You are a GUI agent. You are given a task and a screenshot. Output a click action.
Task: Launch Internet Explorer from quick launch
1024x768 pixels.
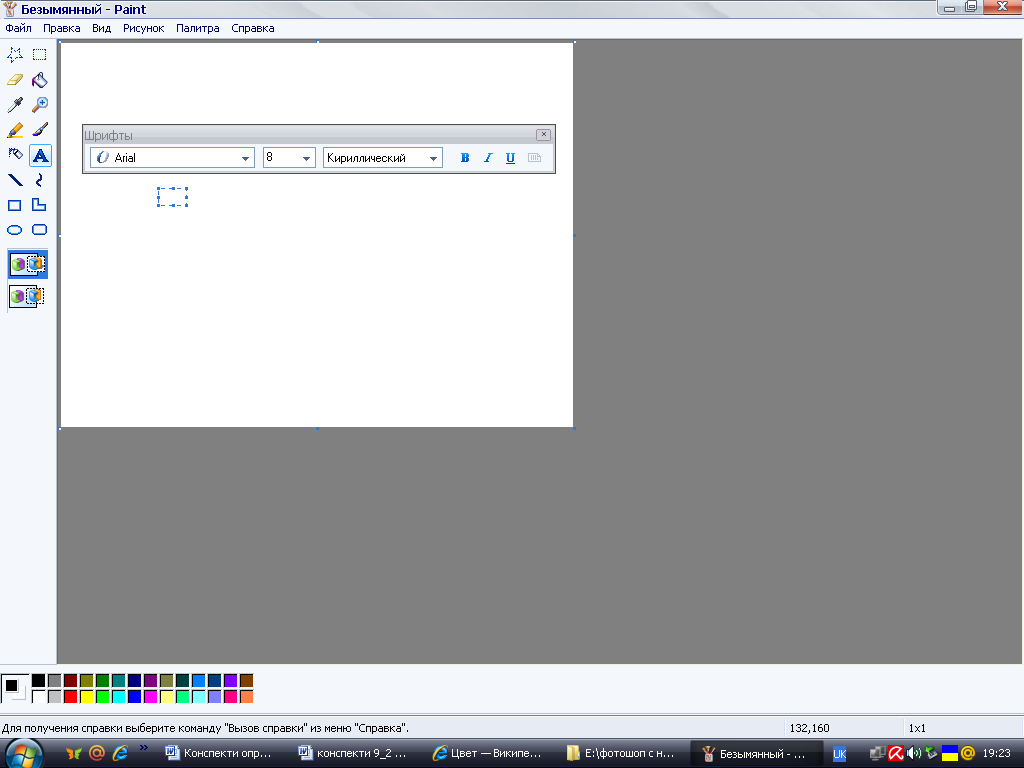(120, 753)
